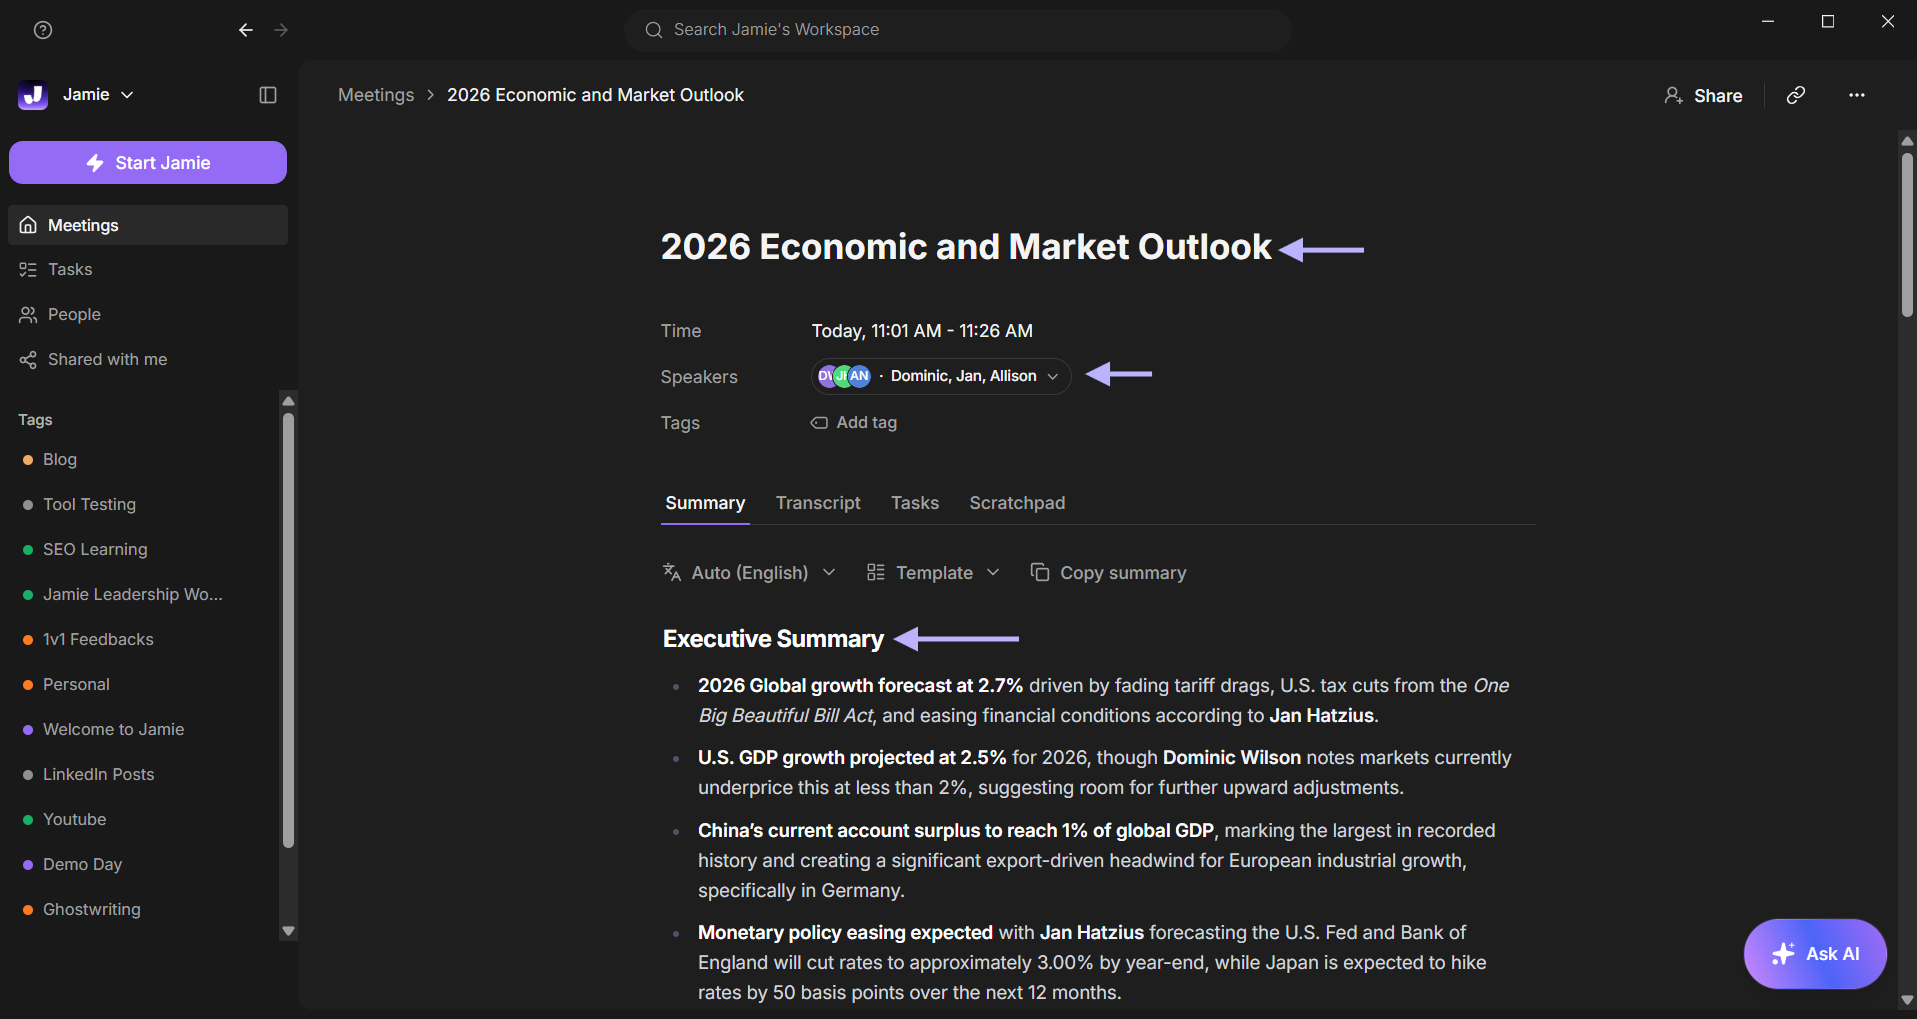Click the Meetings home icon
The height and width of the screenshot is (1019, 1917).
[x=28, y=225]
